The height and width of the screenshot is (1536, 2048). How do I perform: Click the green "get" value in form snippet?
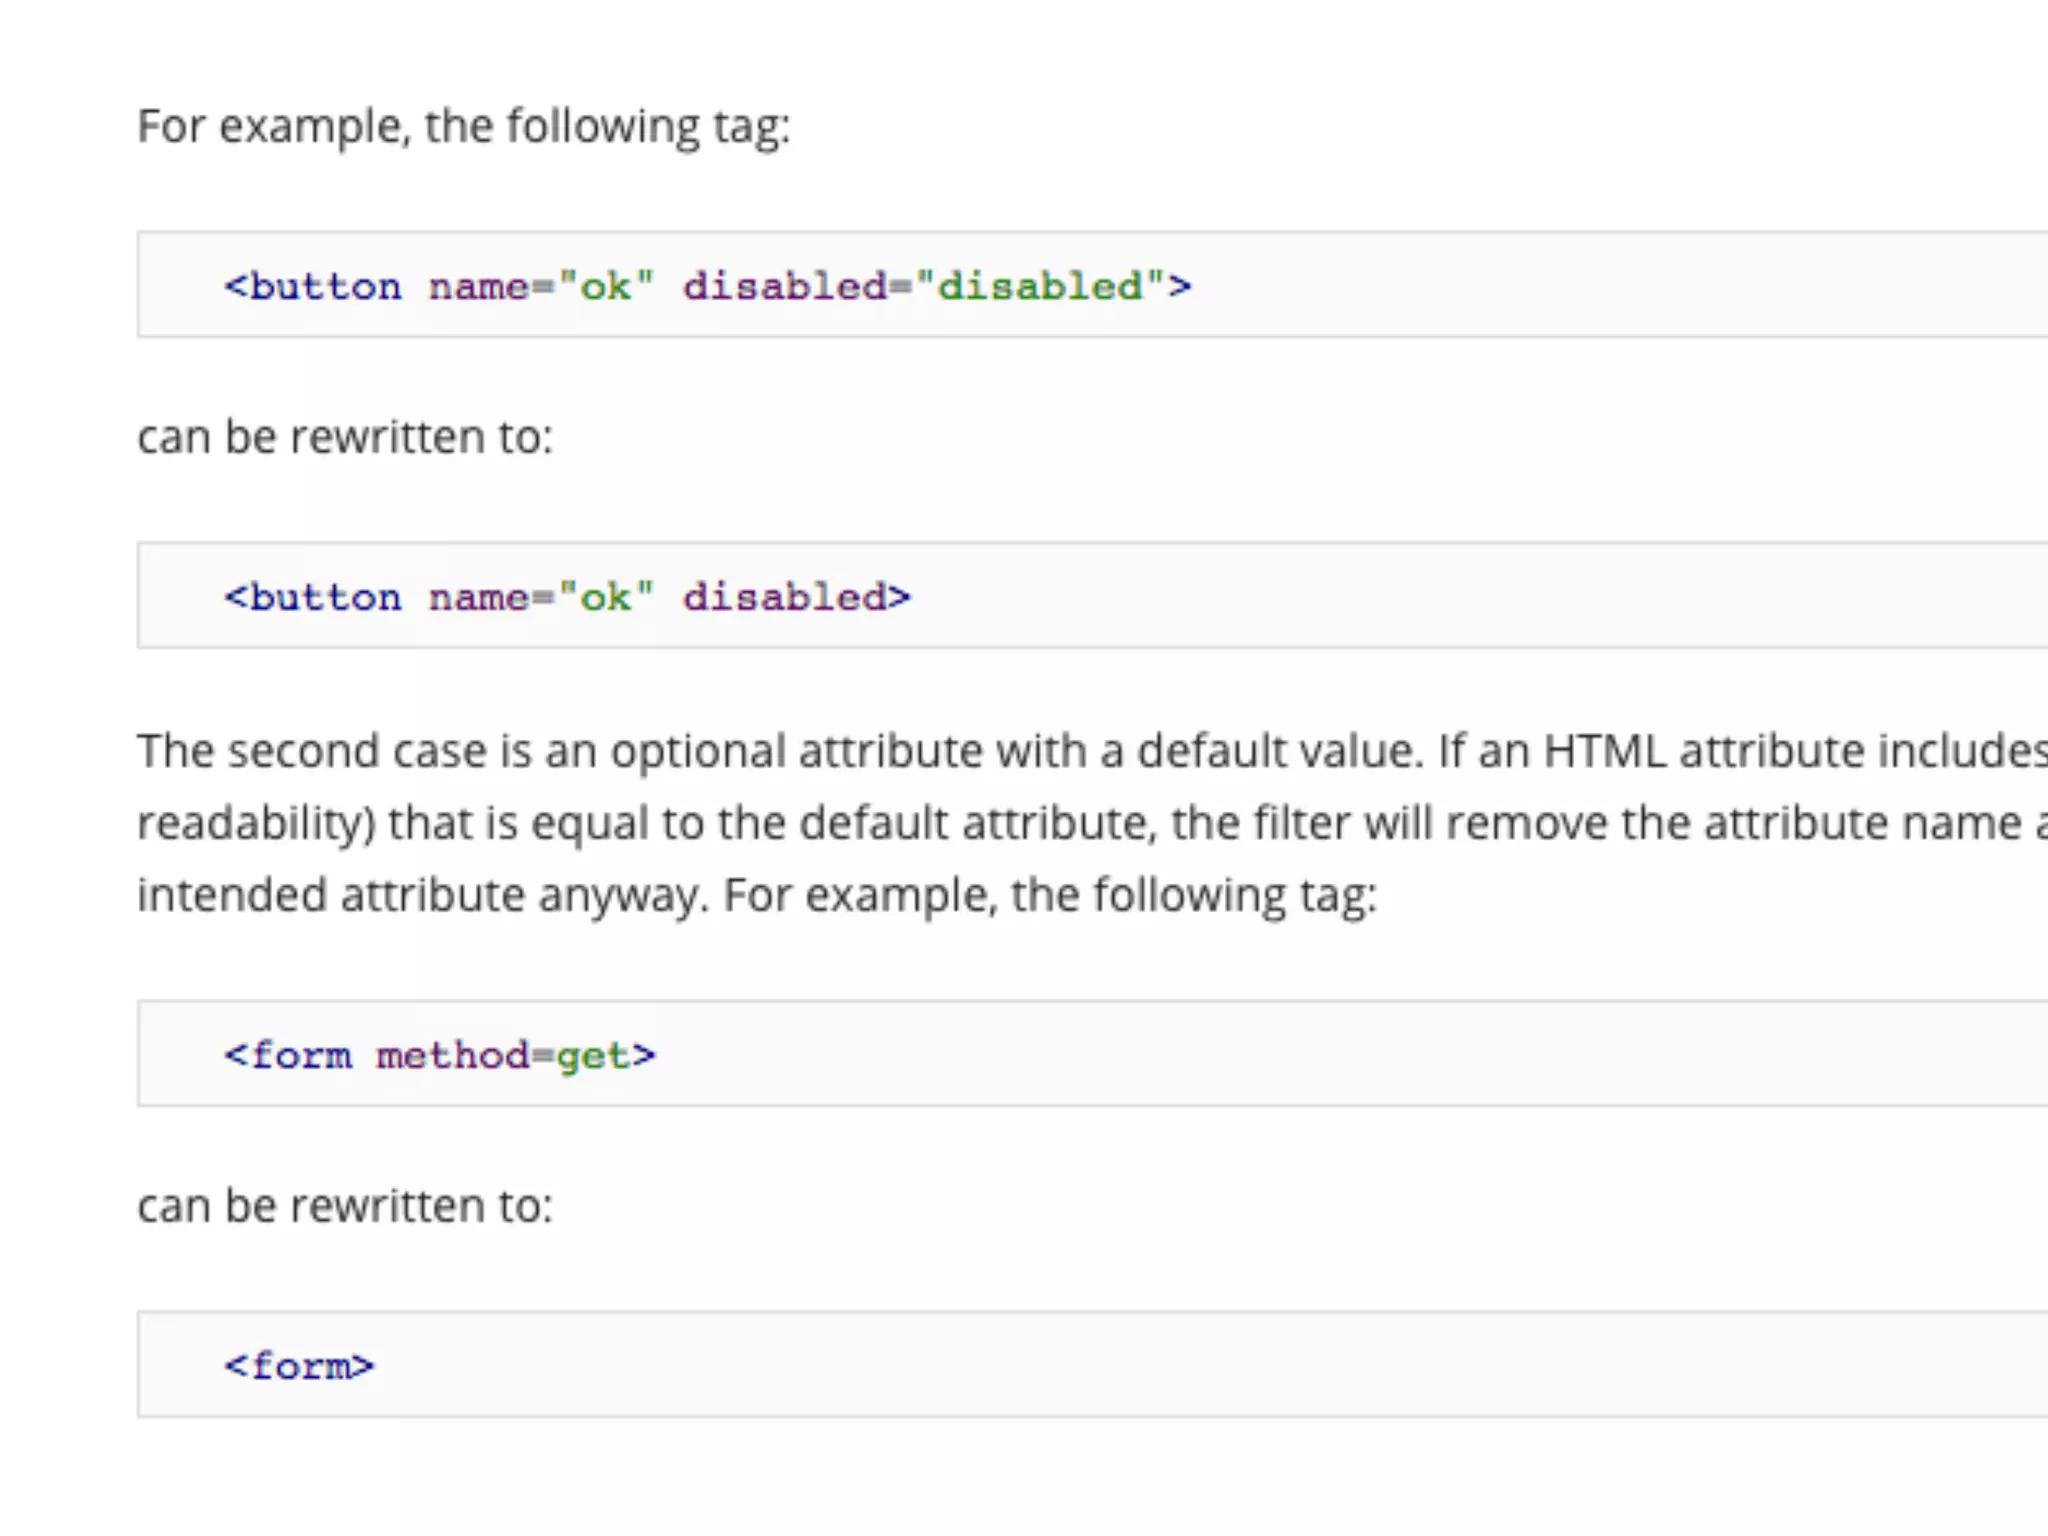tap(593, 1056)
